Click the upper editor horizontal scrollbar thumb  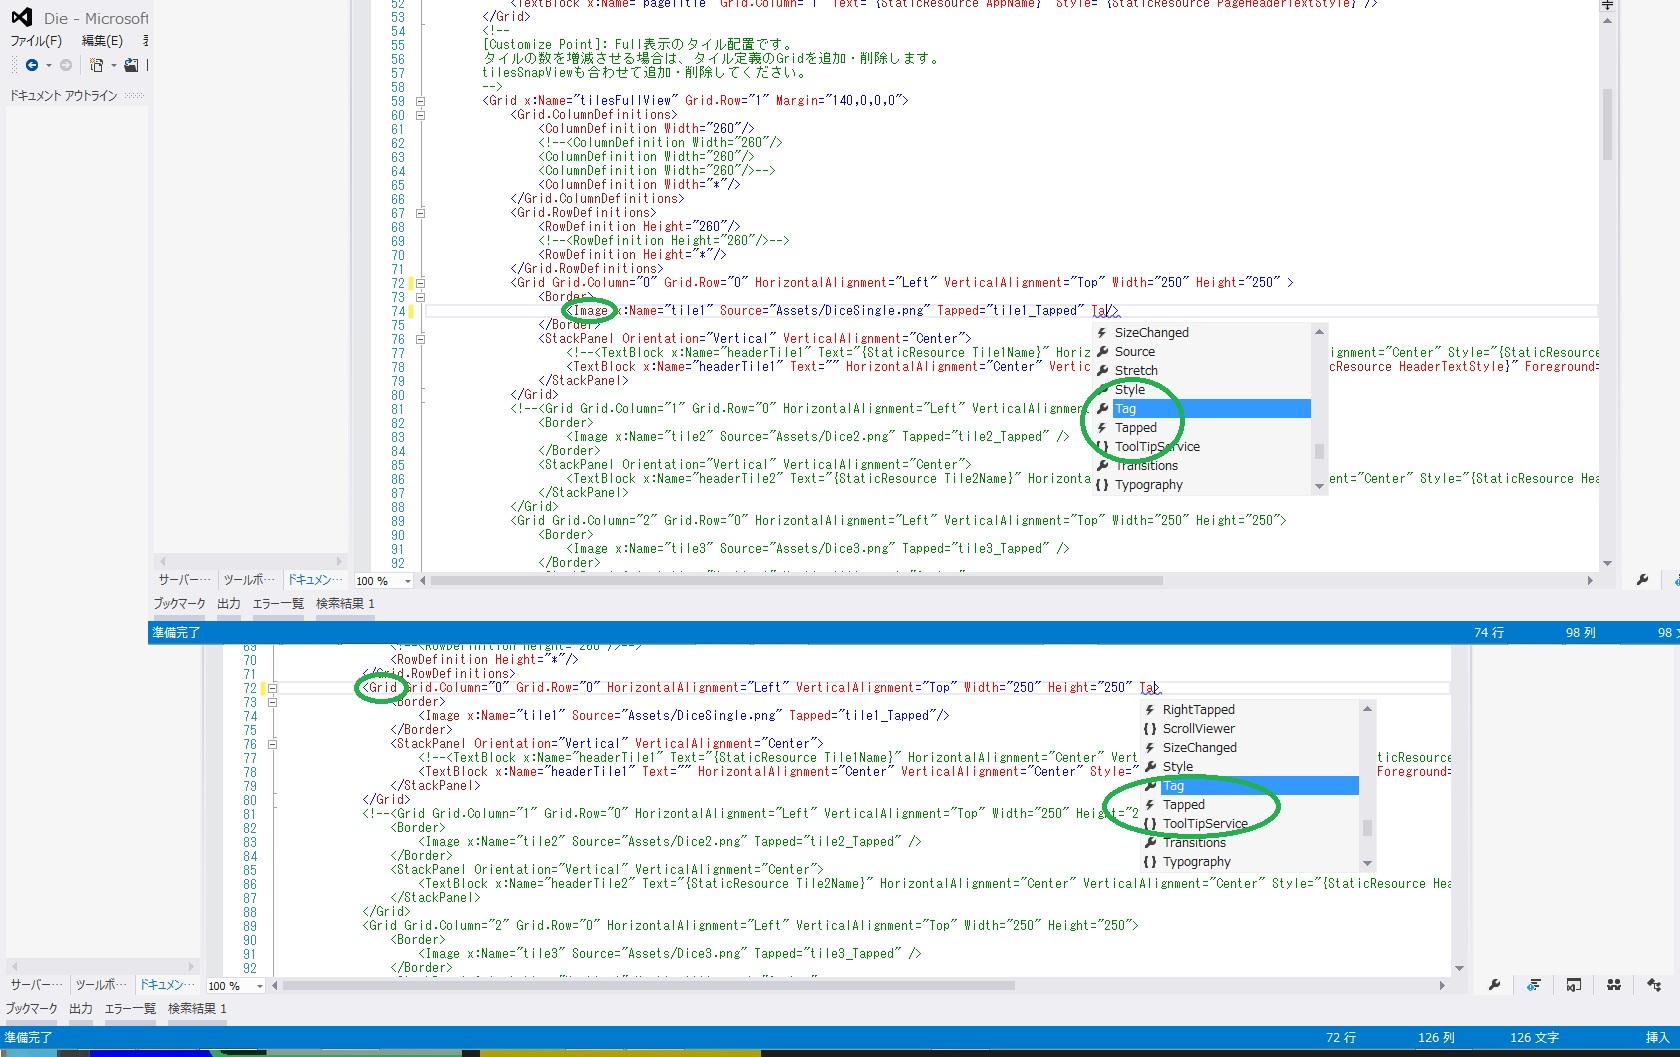click(797, 580)
